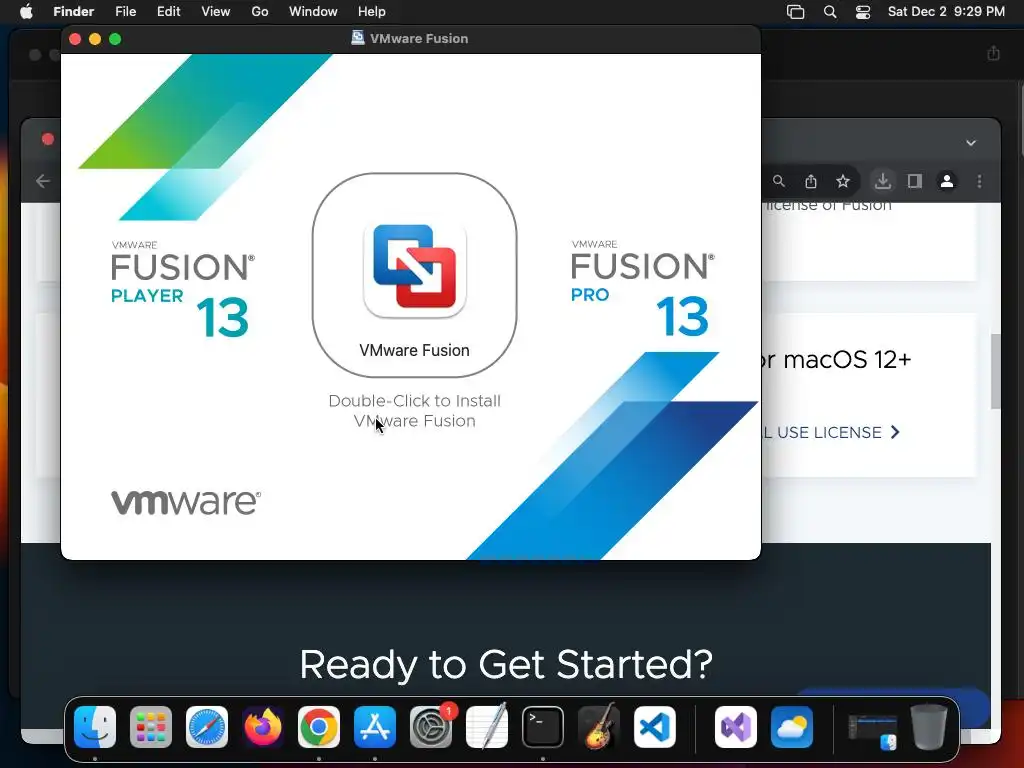Open the Go menu
This screenshot has height=768, width=1024.
260,12
